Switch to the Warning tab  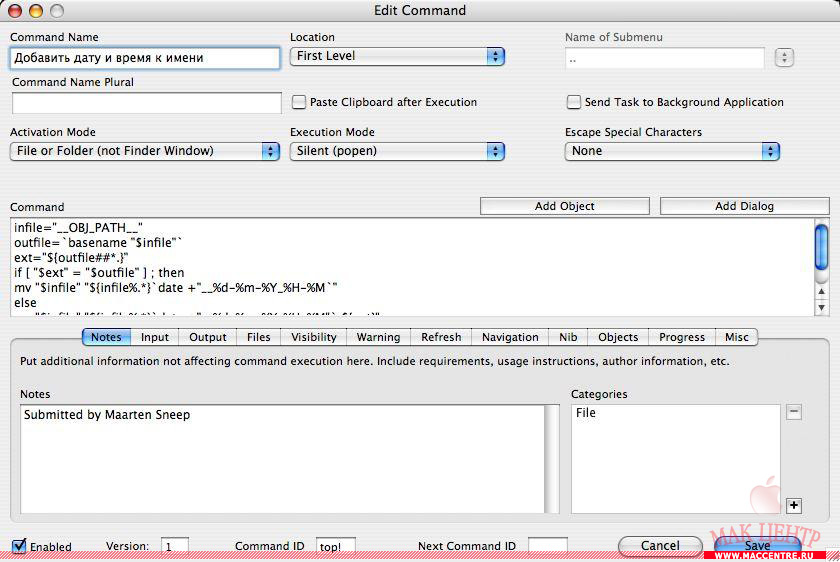(x=378, y=337)
